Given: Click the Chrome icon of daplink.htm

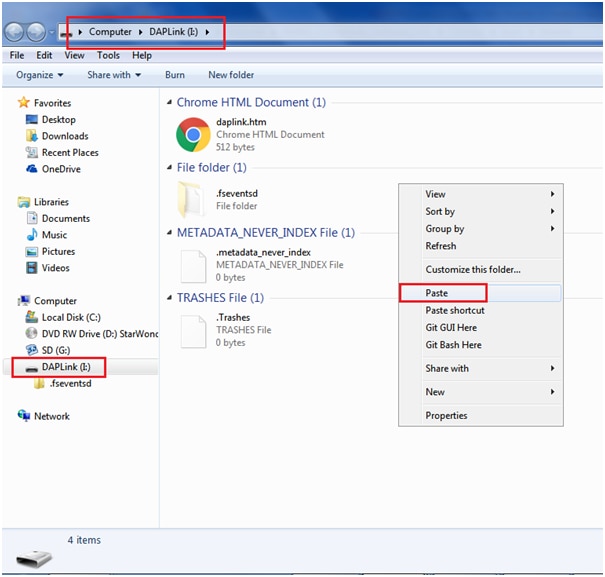Looking at the screenshot, I should (193, 134).
